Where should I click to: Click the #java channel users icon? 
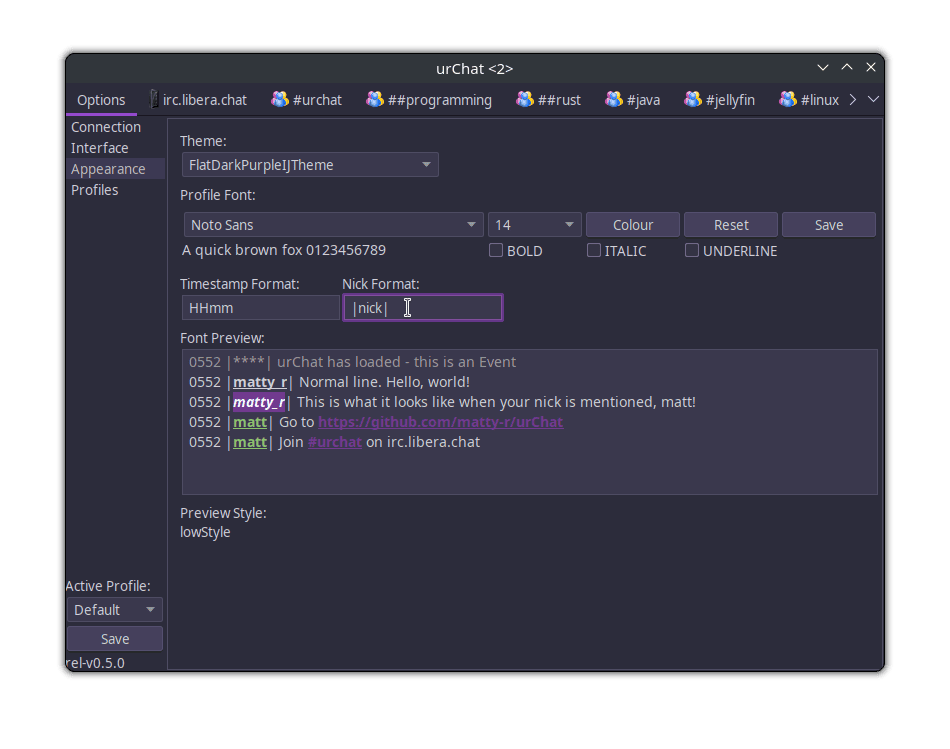(x=614, y=99)
